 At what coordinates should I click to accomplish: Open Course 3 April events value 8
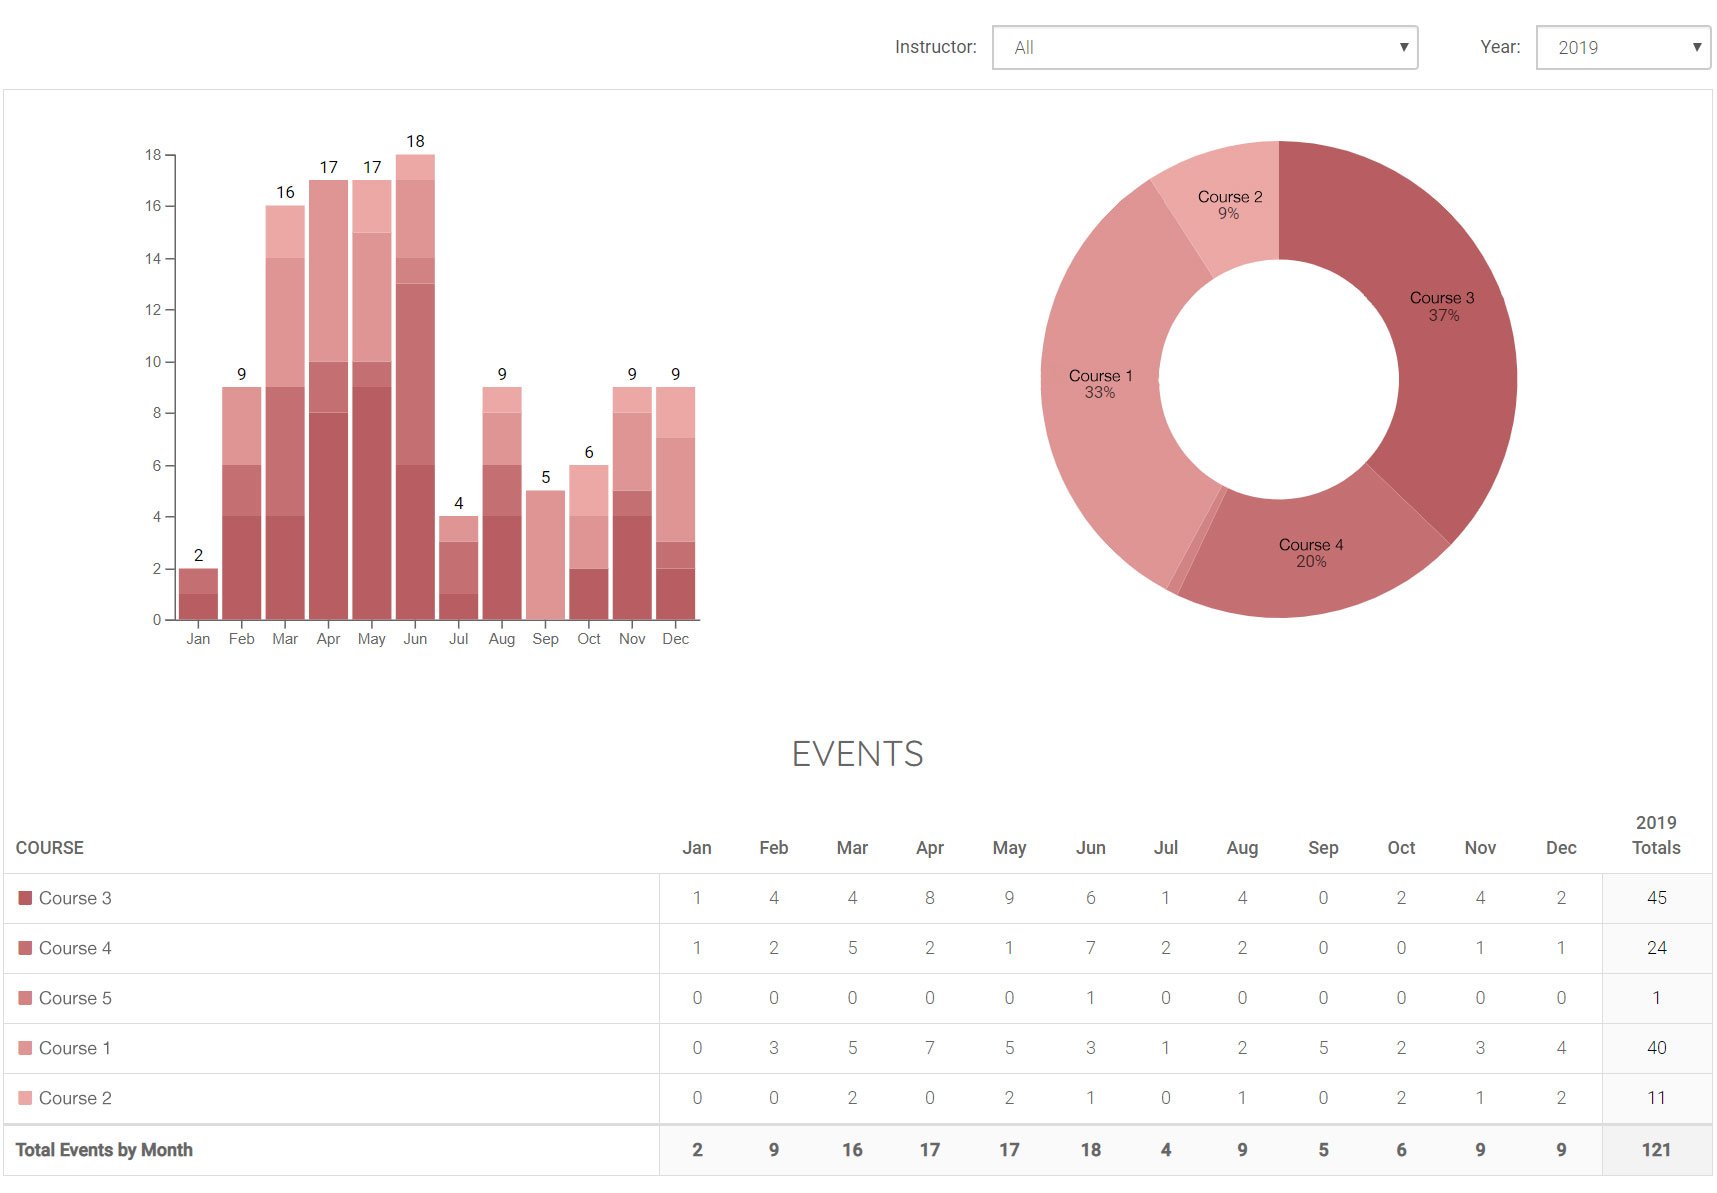929,898
